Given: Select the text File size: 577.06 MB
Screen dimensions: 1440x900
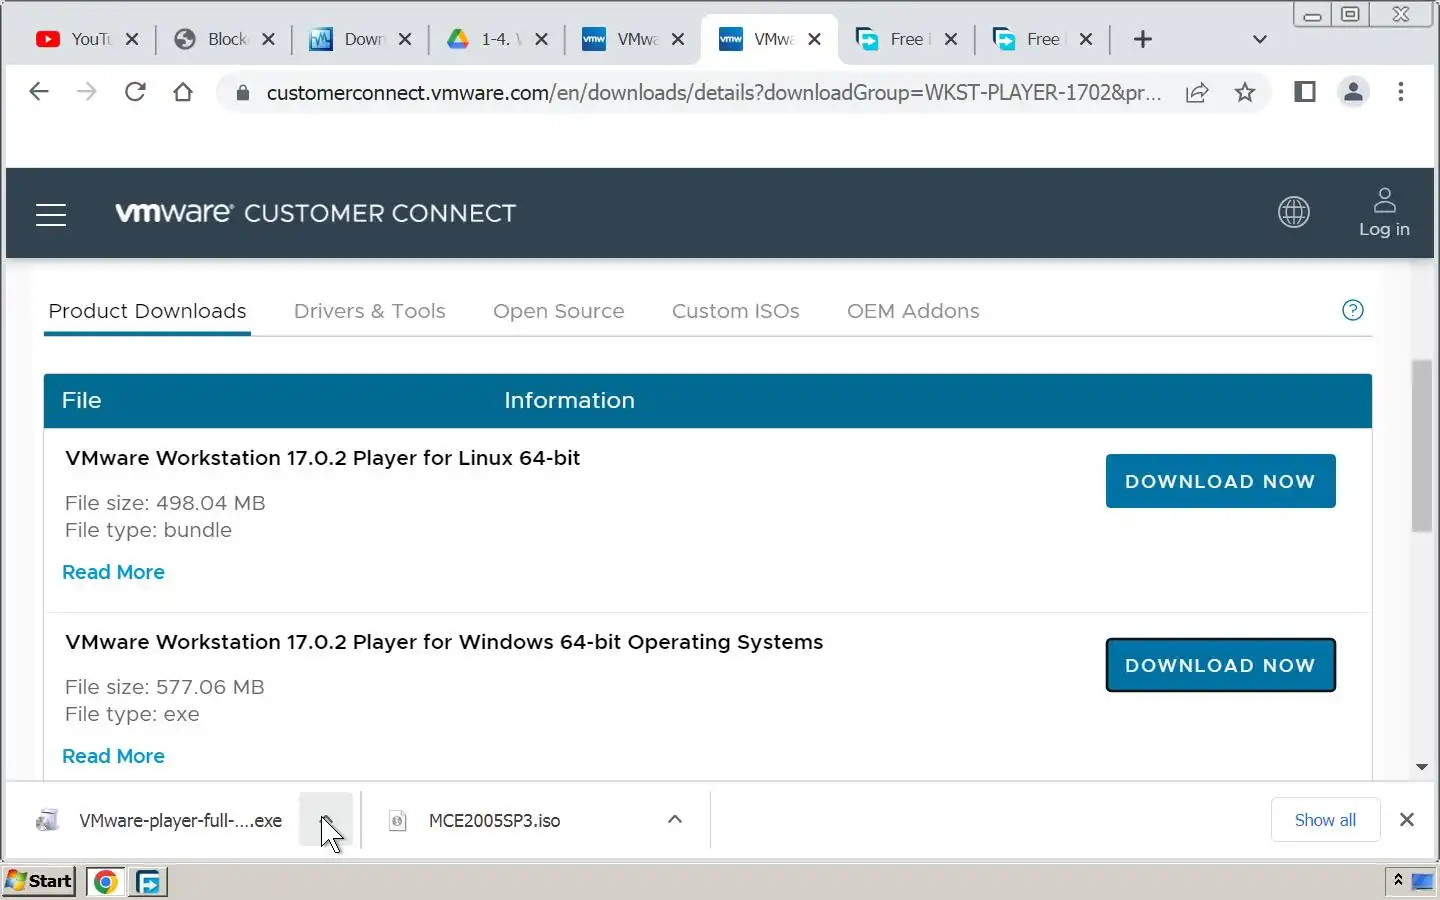Looking at the screenshot, I should coord(165,687).
